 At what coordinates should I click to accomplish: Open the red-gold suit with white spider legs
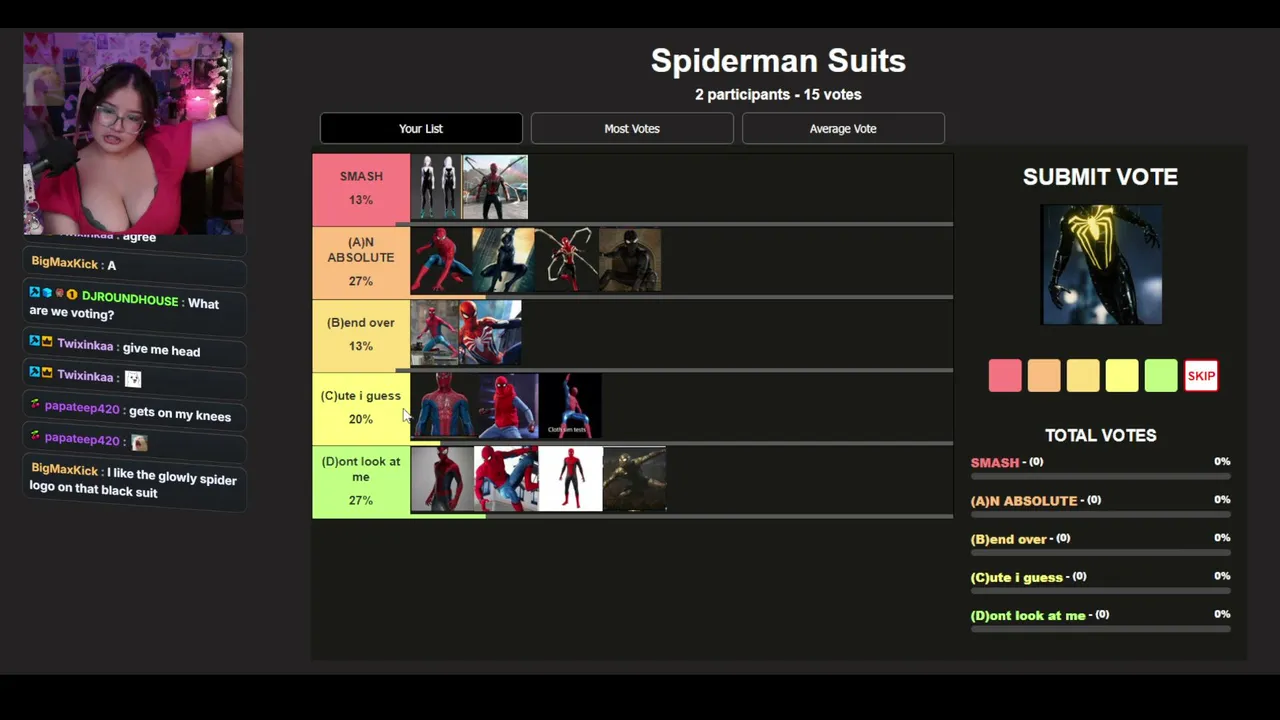click(566, 260)
